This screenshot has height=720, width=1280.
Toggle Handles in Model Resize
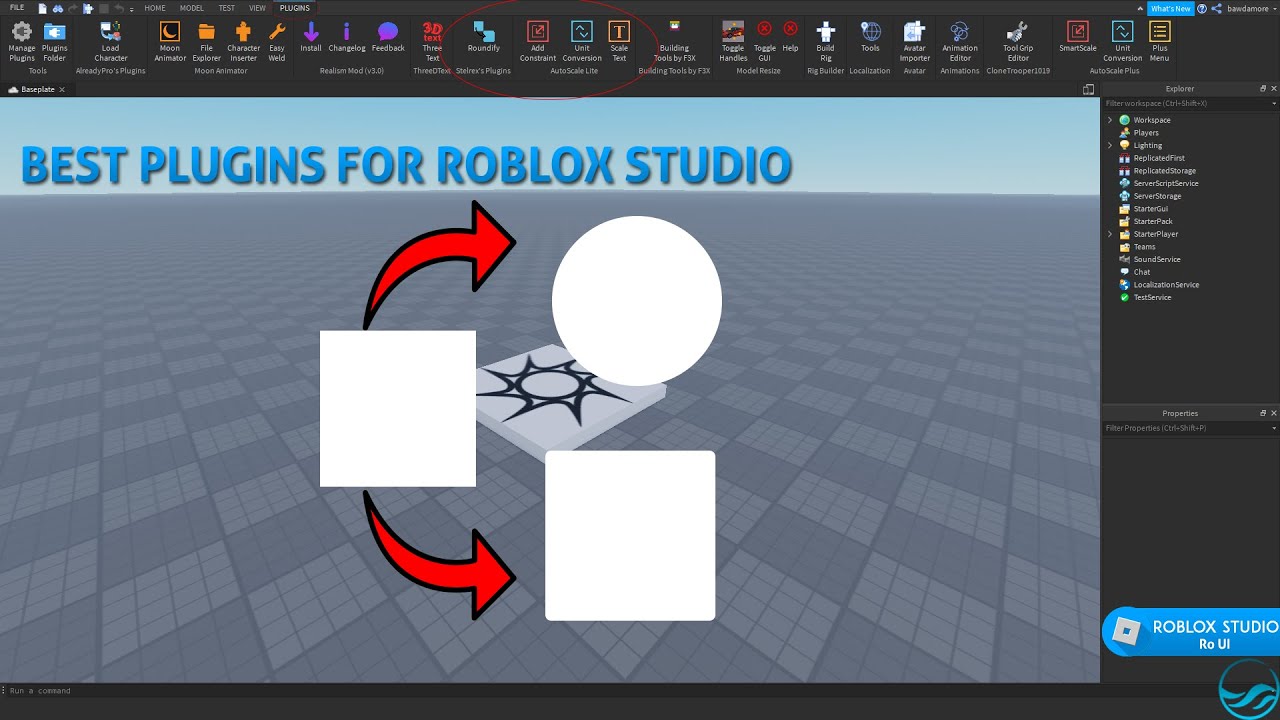(x=733, y=42)
